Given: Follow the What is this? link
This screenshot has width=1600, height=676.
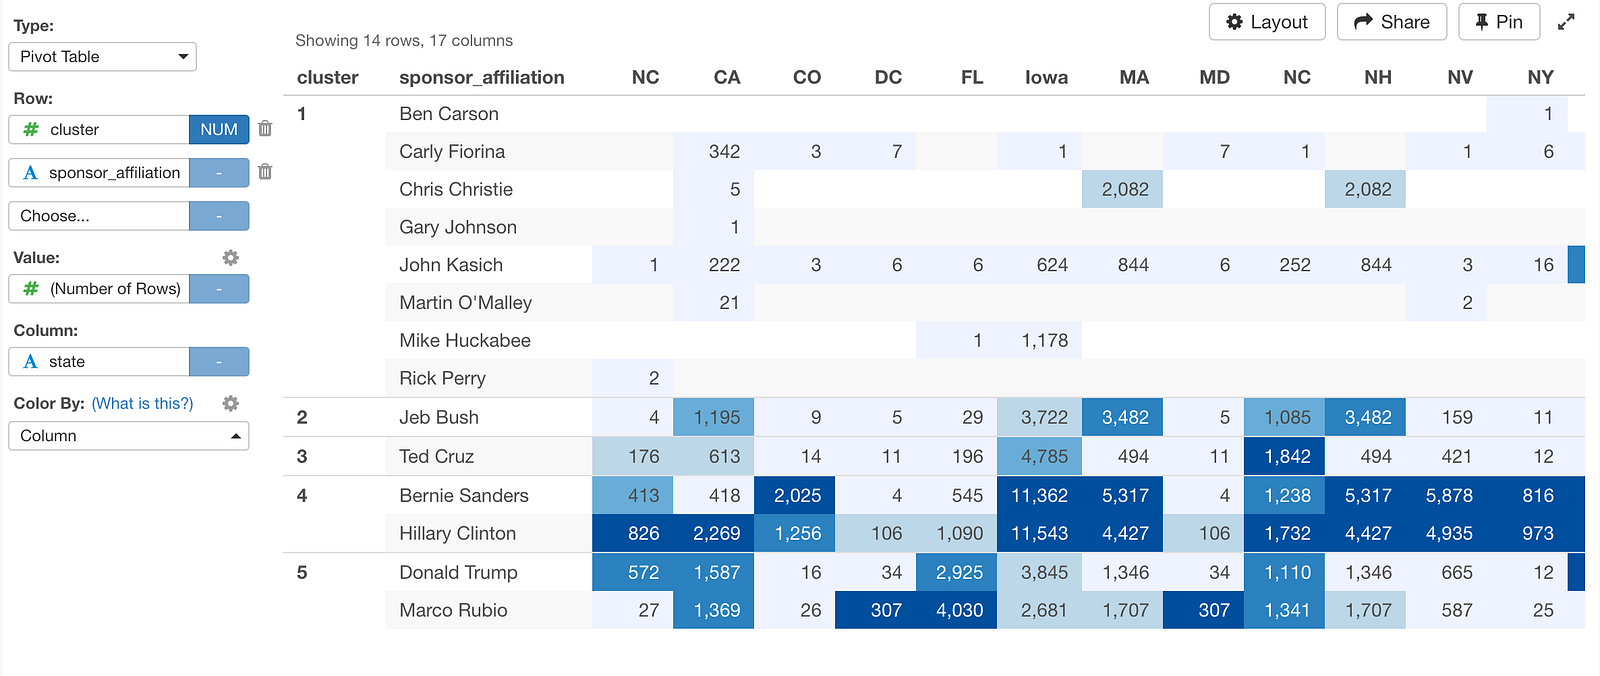Looking at the screenshot, I should tap(142, 404).
